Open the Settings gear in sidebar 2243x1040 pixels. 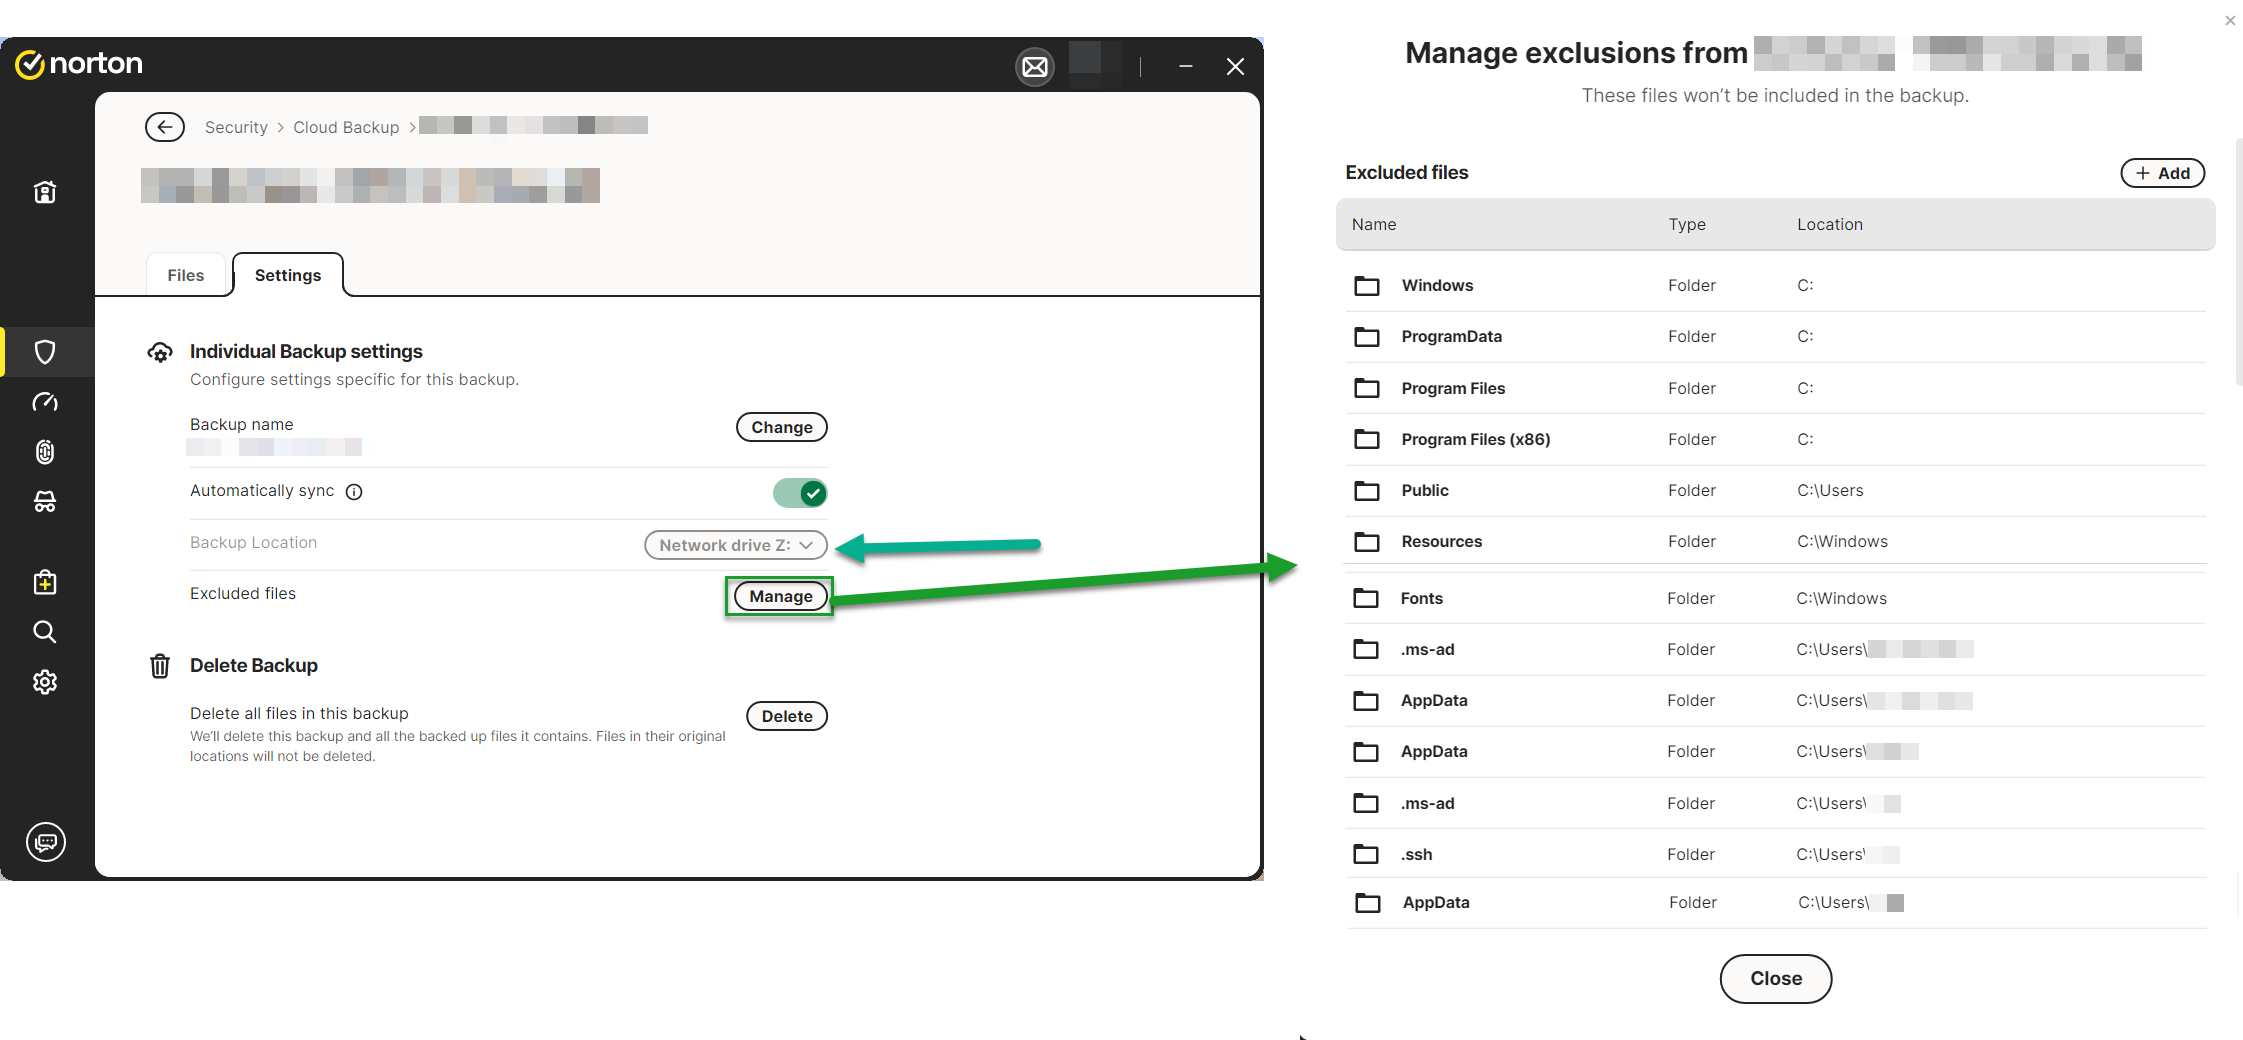(x=45, y=682)
